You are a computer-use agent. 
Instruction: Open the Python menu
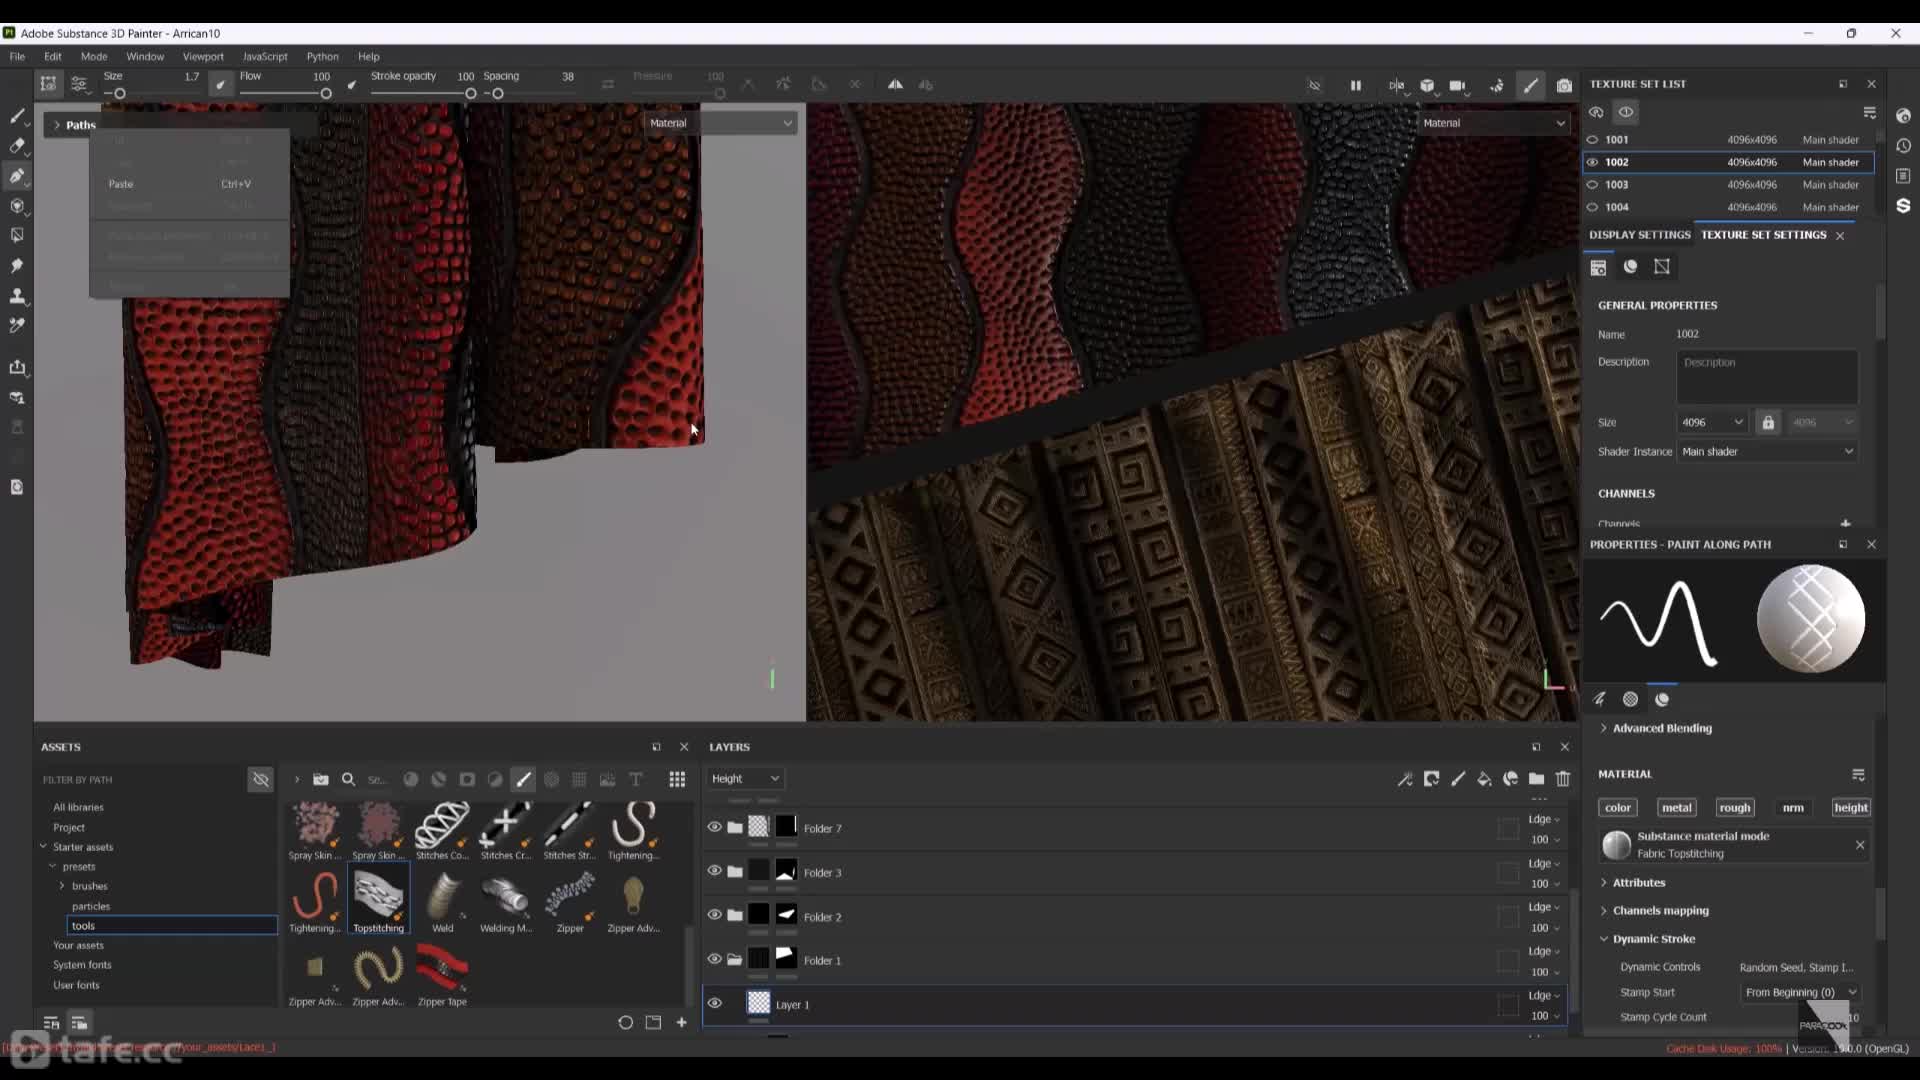click(322, 57)
